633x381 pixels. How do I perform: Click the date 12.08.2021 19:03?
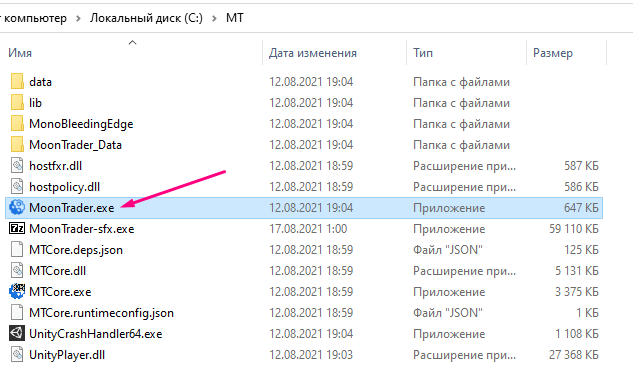(x=311, y=354)
